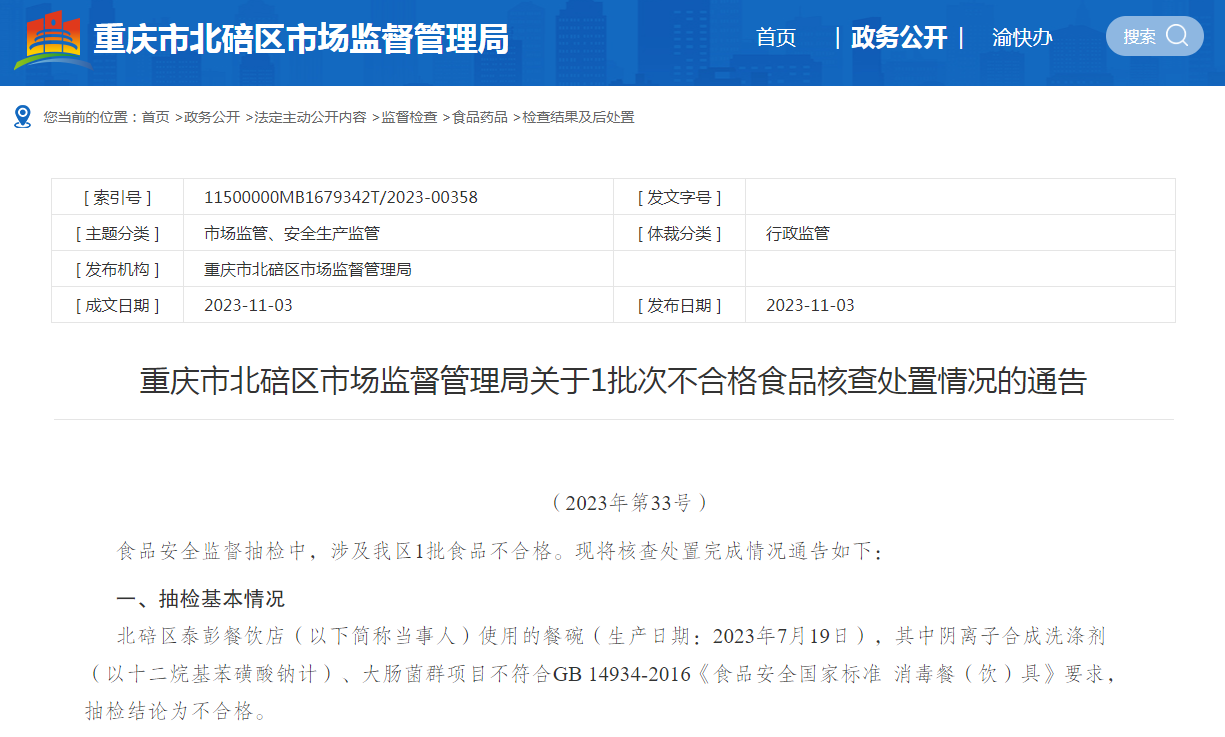Click the article headline about 不合格食品核查处置

[x=613, y=381]
